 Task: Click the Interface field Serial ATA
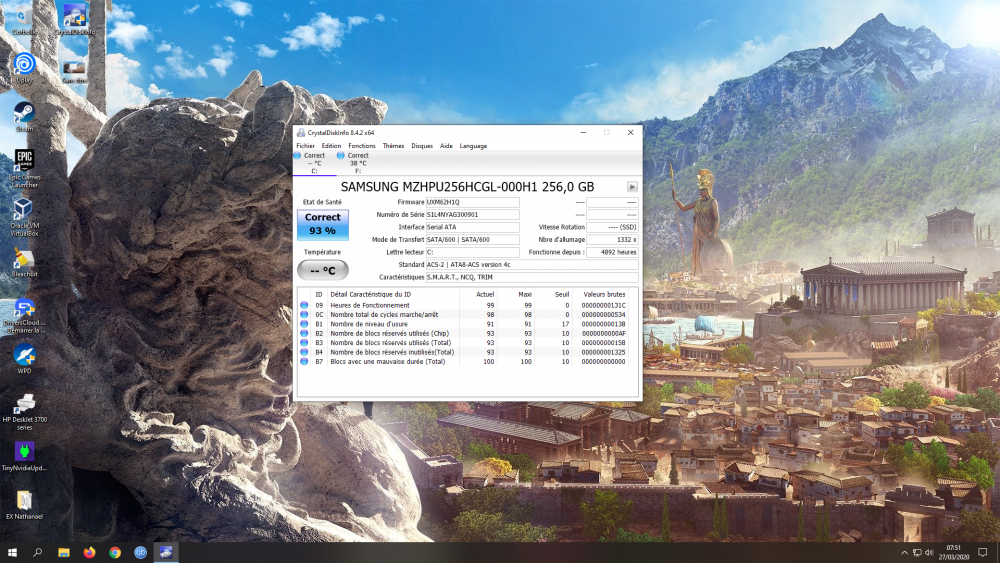point(473,227)
